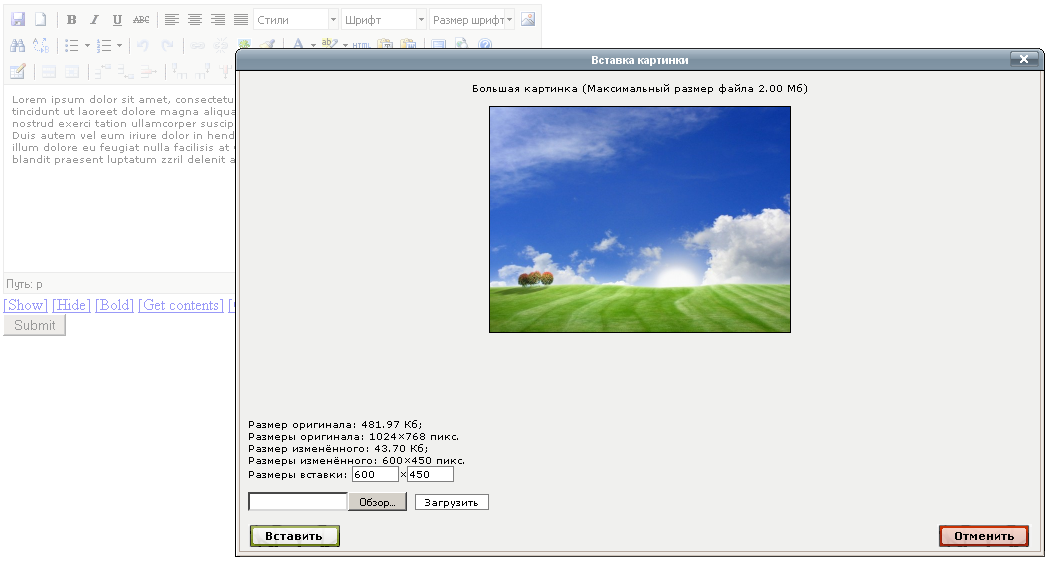Open the find binoculars icon
Viewport: 1051px width, 562px height.
[x=17, y=46]
